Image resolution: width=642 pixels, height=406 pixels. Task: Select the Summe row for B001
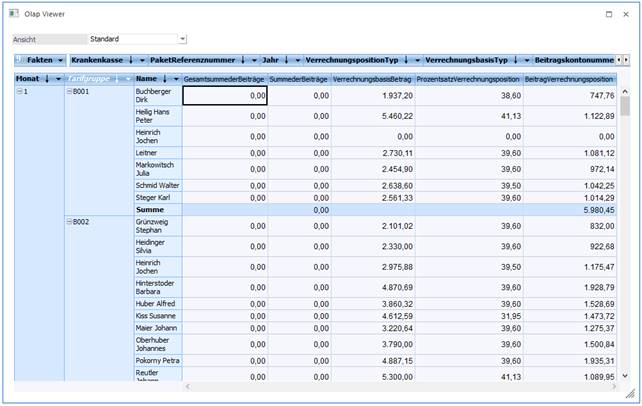[150, 210]
